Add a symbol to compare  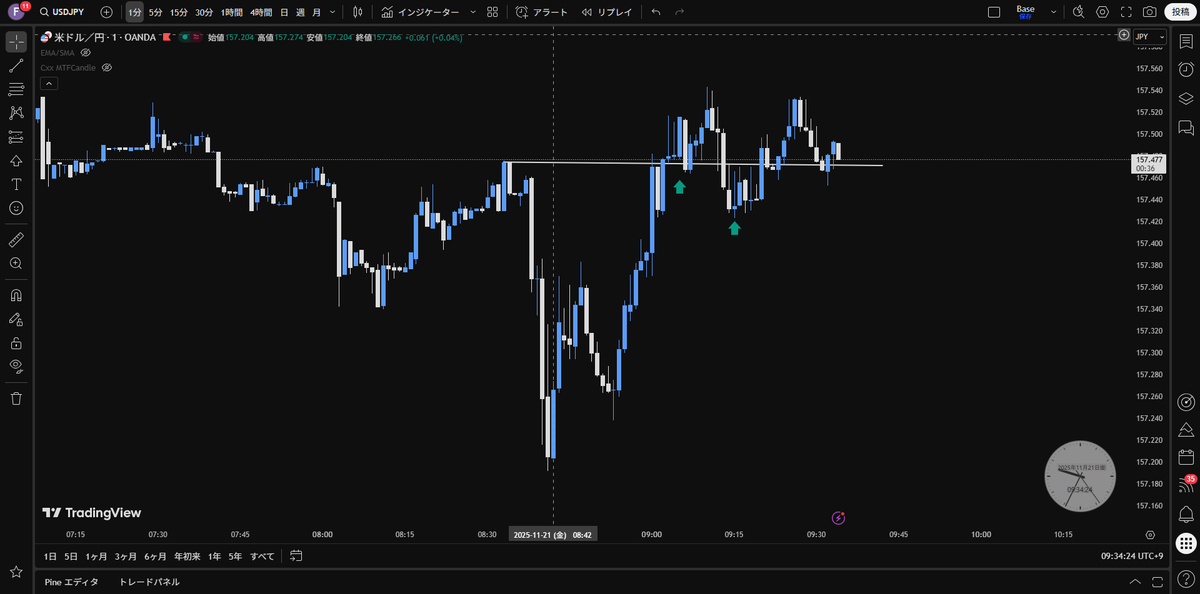107,12
